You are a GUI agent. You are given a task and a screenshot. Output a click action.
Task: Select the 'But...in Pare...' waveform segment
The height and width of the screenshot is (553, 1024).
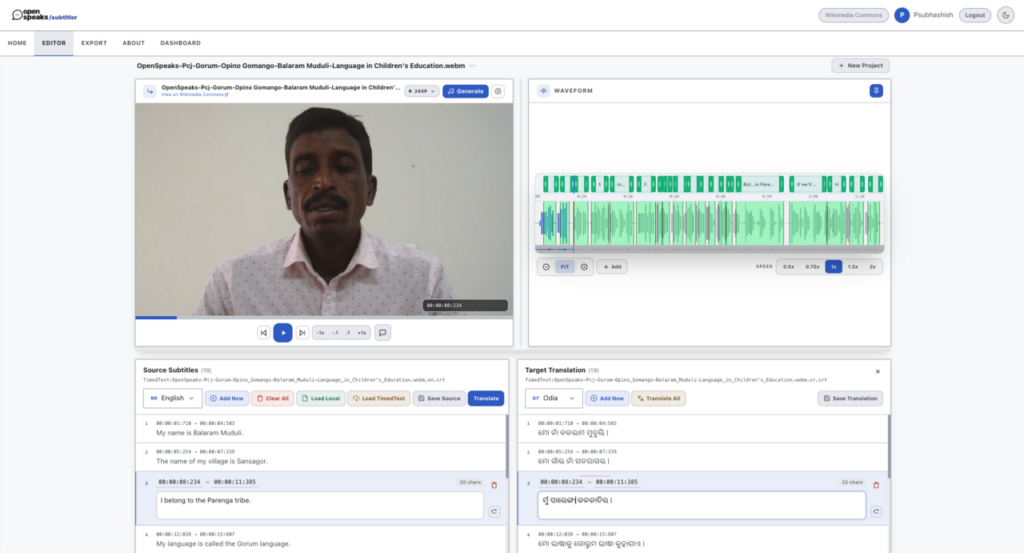point(758,184)
